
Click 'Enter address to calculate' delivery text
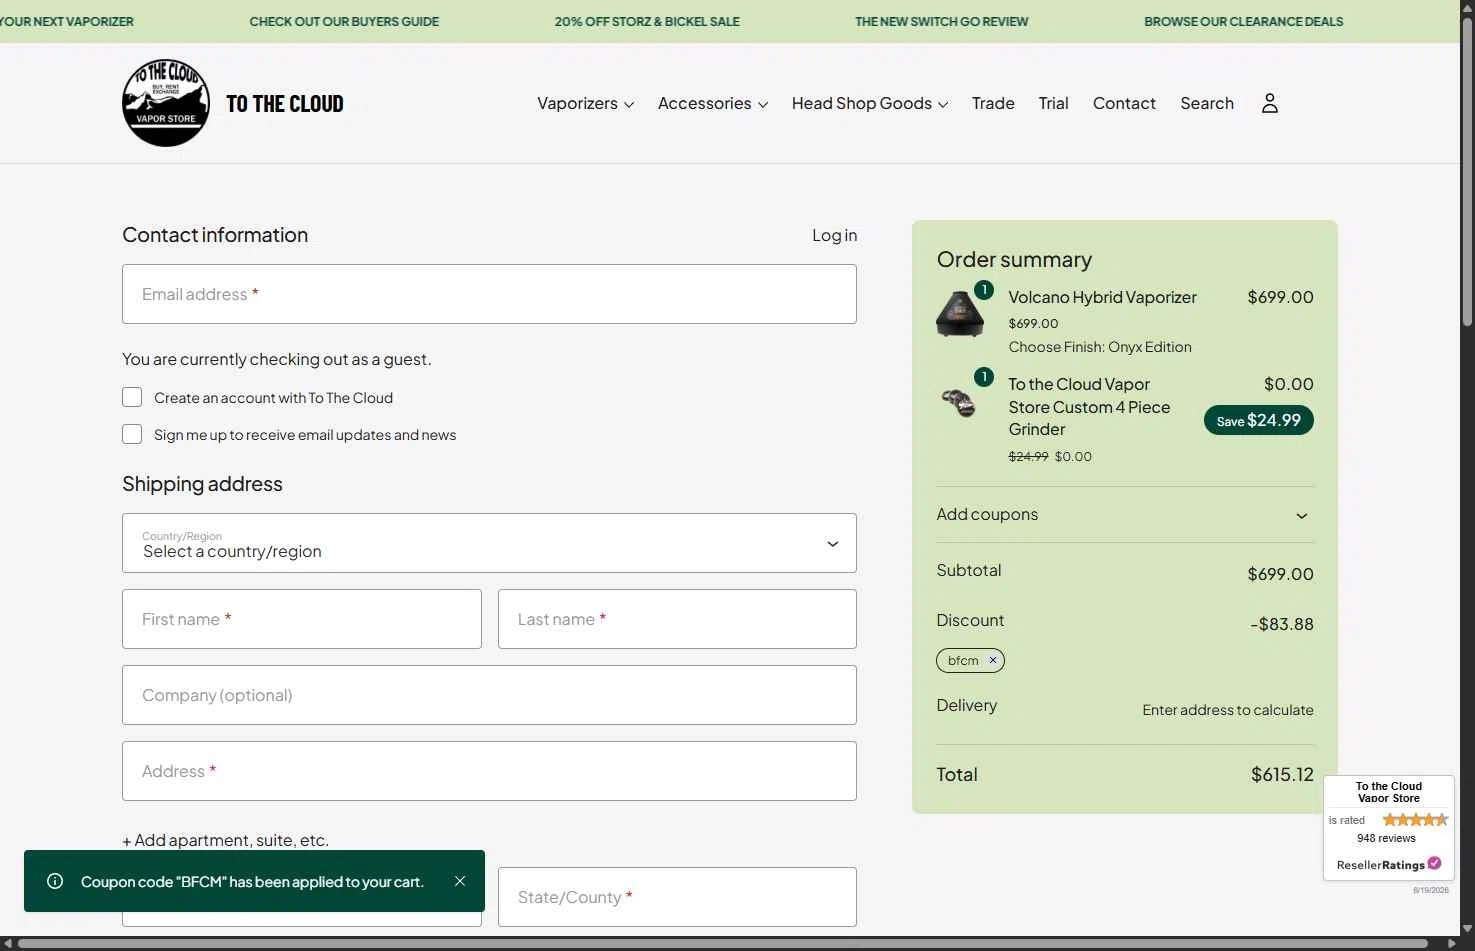(1228, 710)
